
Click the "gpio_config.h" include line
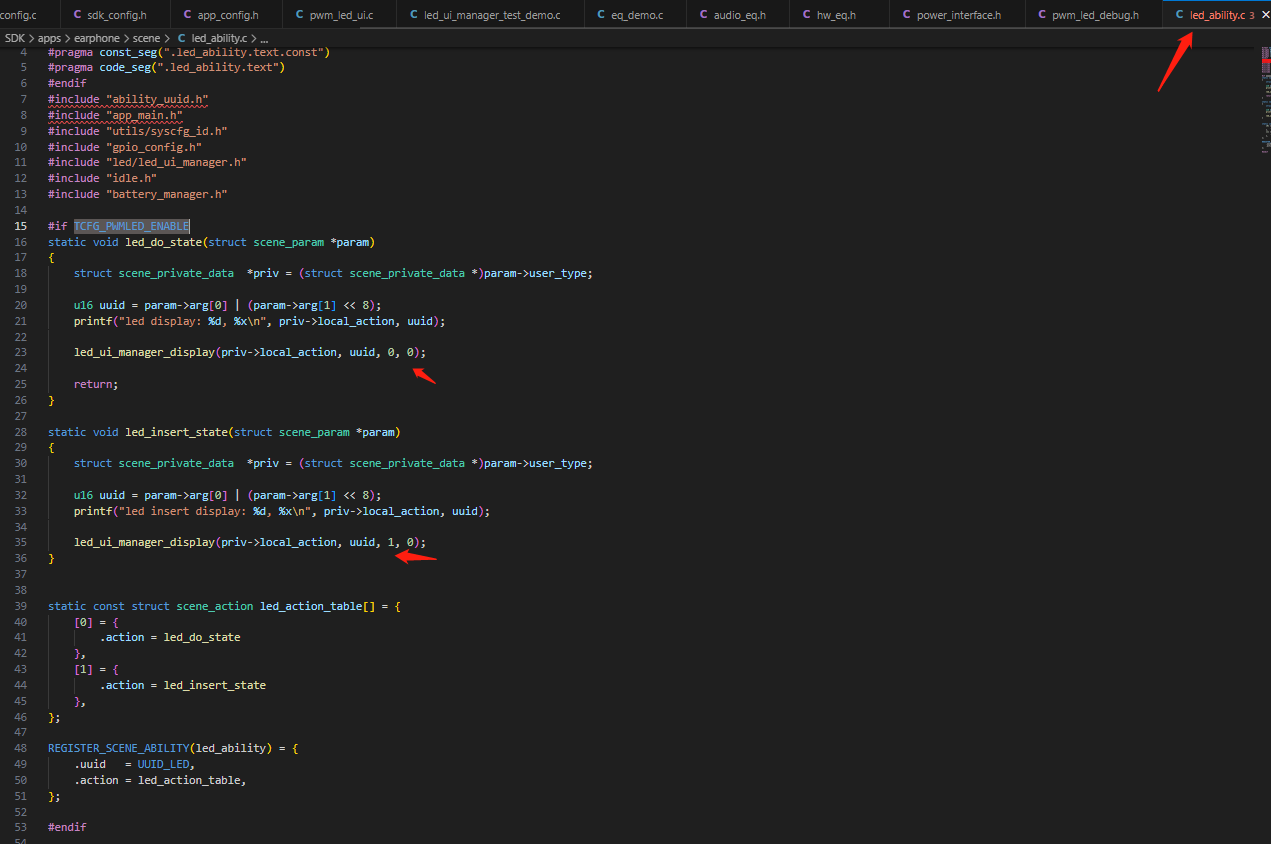coord(125,147)
